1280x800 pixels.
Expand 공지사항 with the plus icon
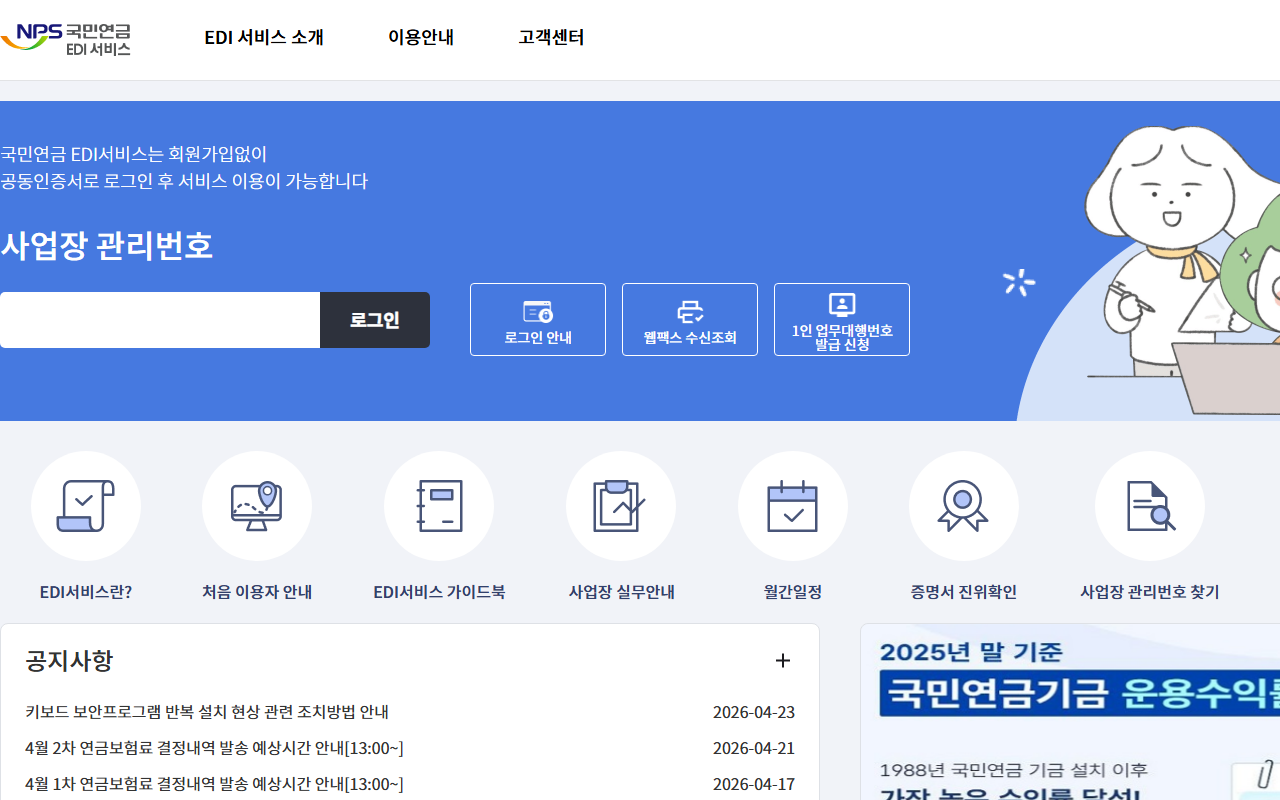click(x=783, y=661)
